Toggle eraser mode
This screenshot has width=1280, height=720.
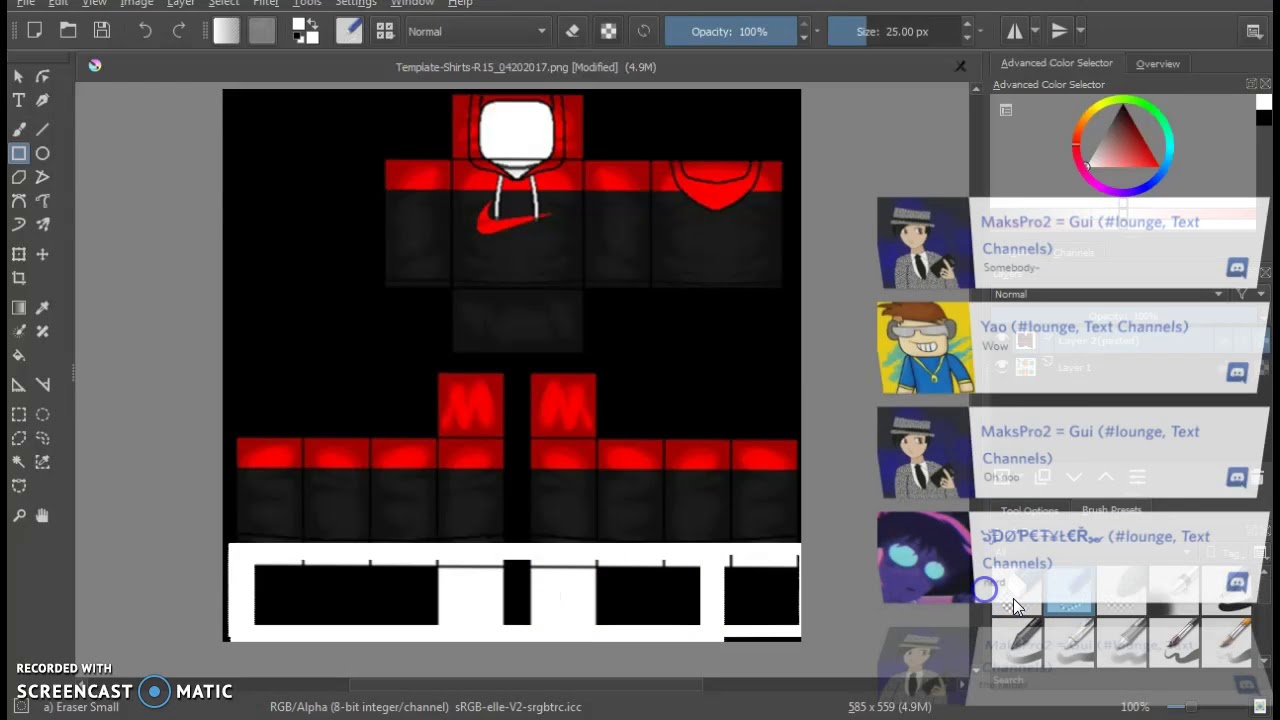point(573,31)
